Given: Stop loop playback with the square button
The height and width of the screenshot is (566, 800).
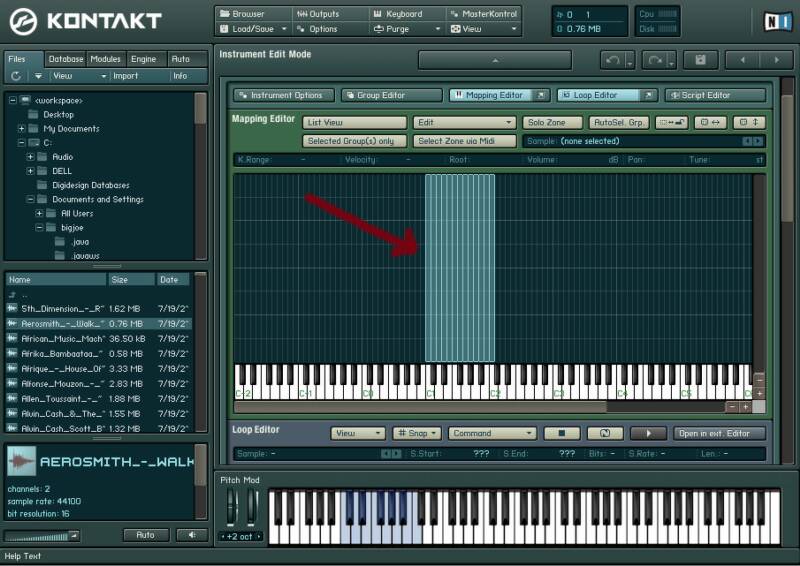Looking at the screenshot, I should click(x=562, y=433).
